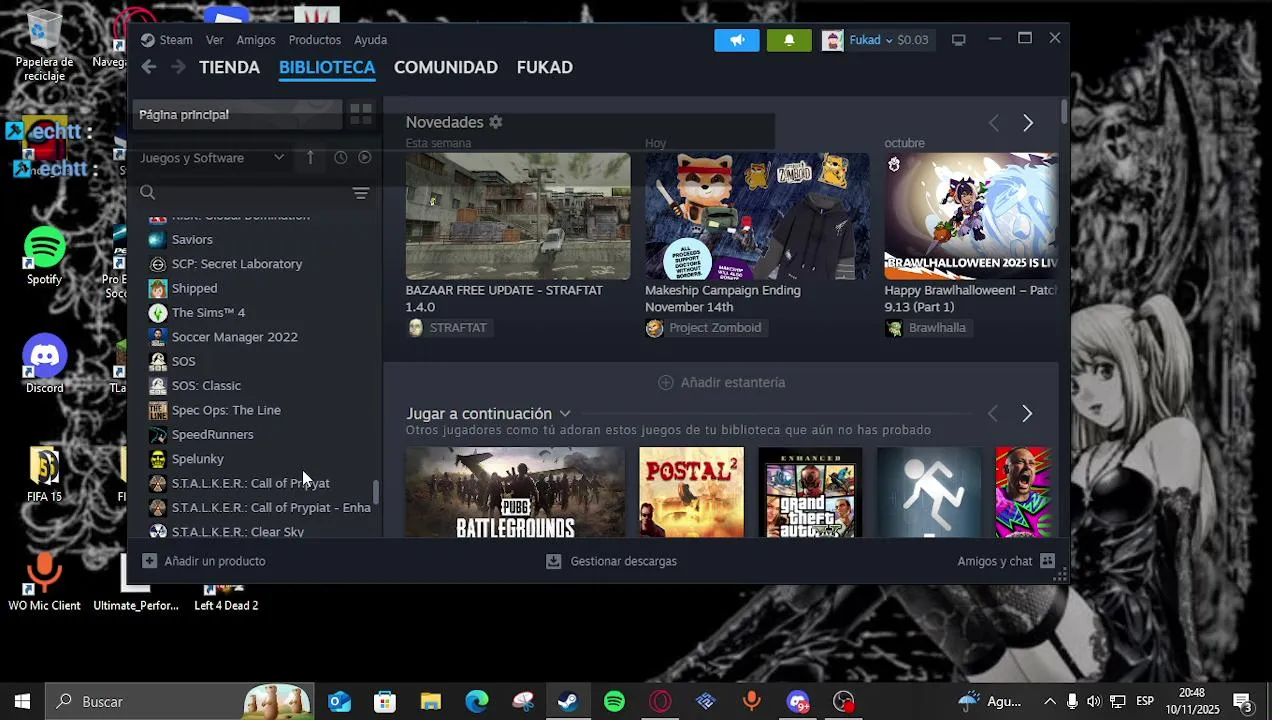This screenshot has height=720, width=1272.
Task: Click the Gestionar descargas download icon
Action: tap(553, 561)
